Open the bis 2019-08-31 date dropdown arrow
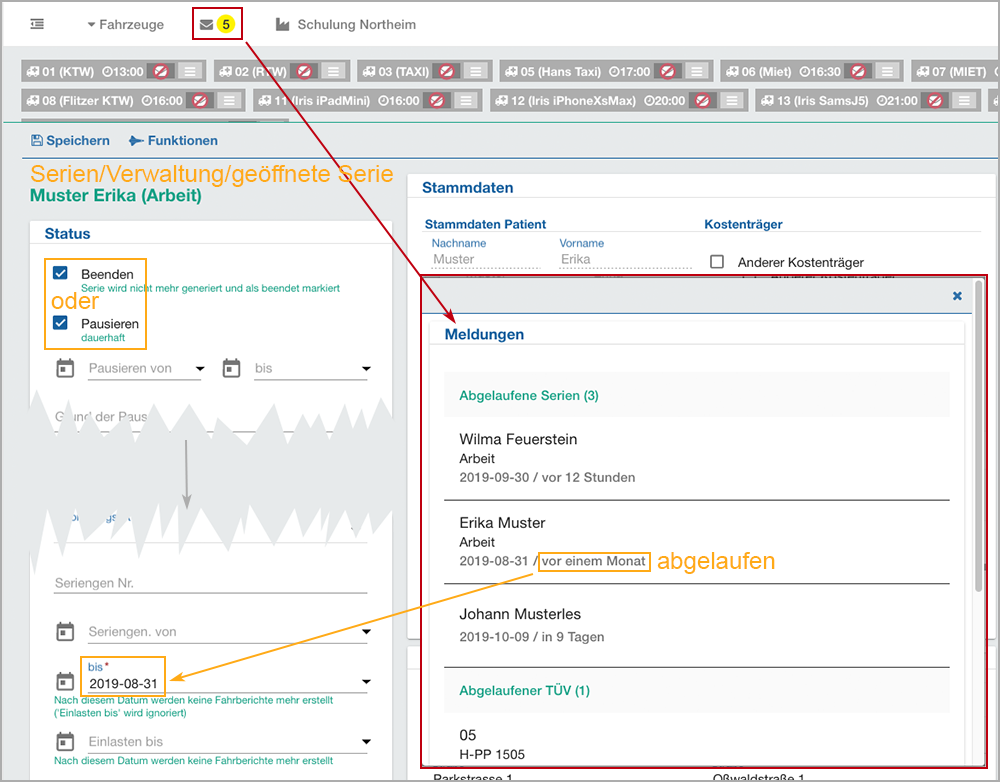 tap(366, 682)
